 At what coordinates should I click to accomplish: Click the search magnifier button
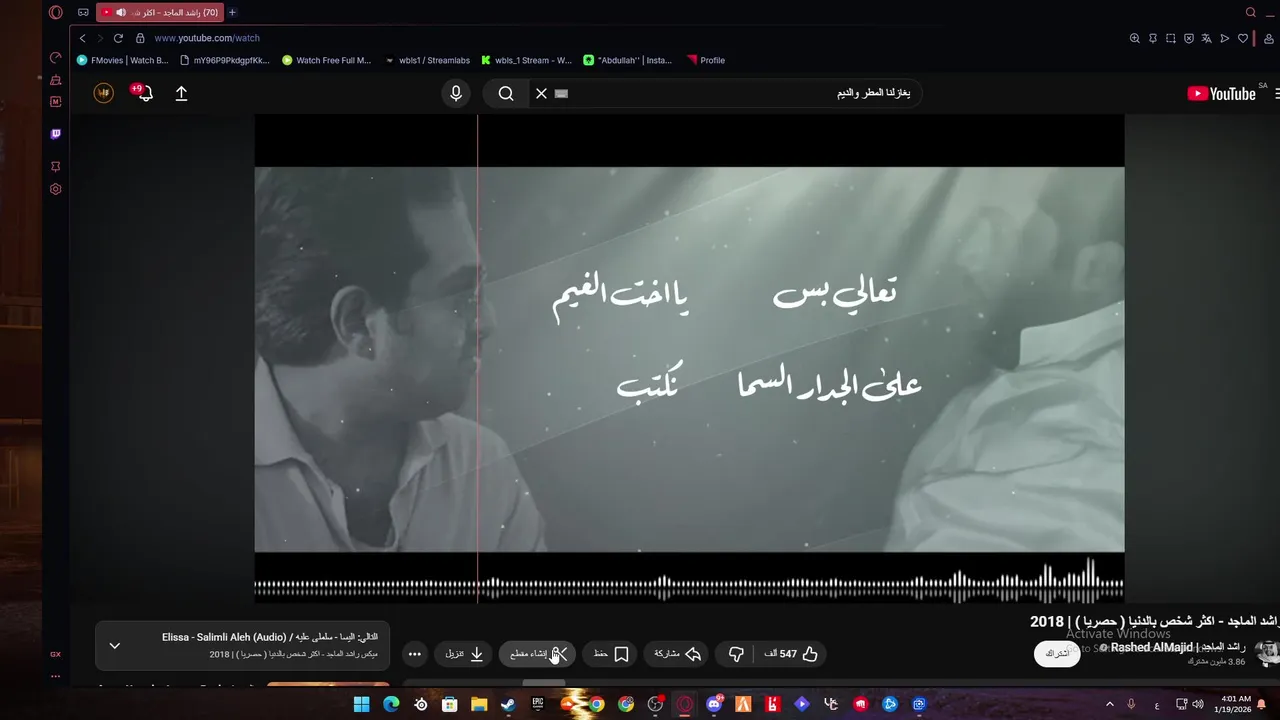click(x=506, y=93)
